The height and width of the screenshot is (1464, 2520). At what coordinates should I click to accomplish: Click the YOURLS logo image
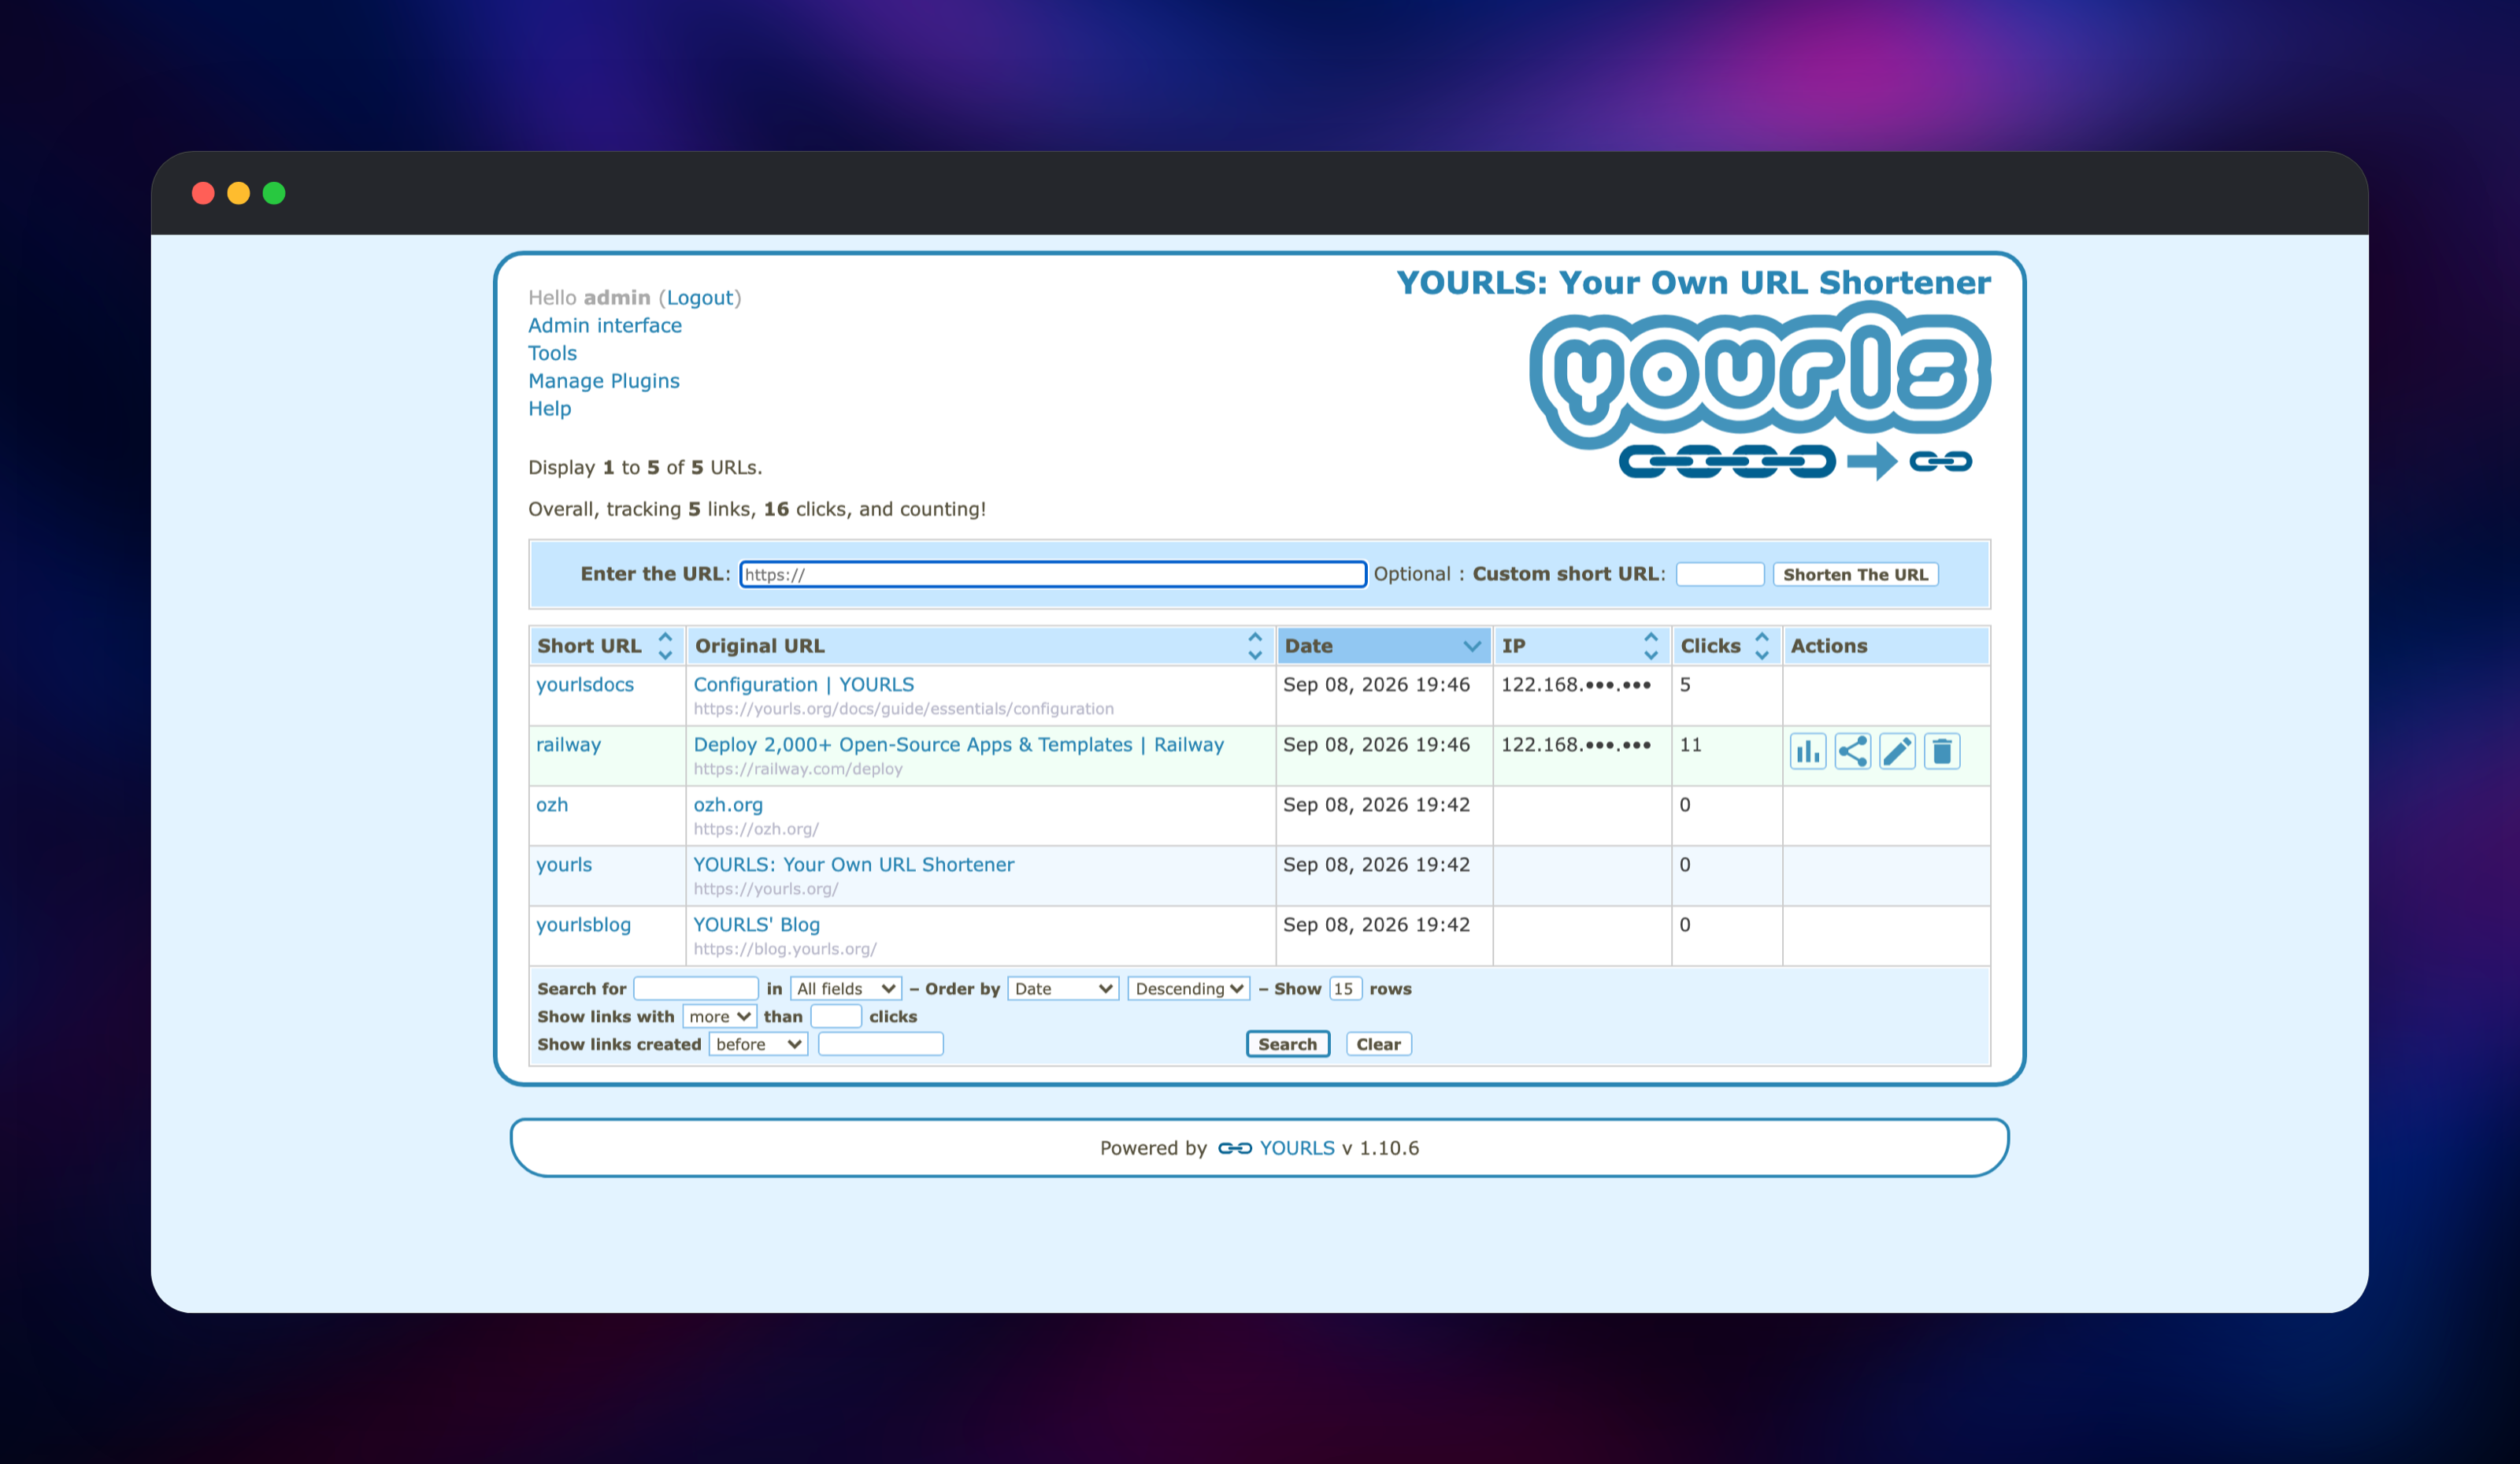[1760, 392]
